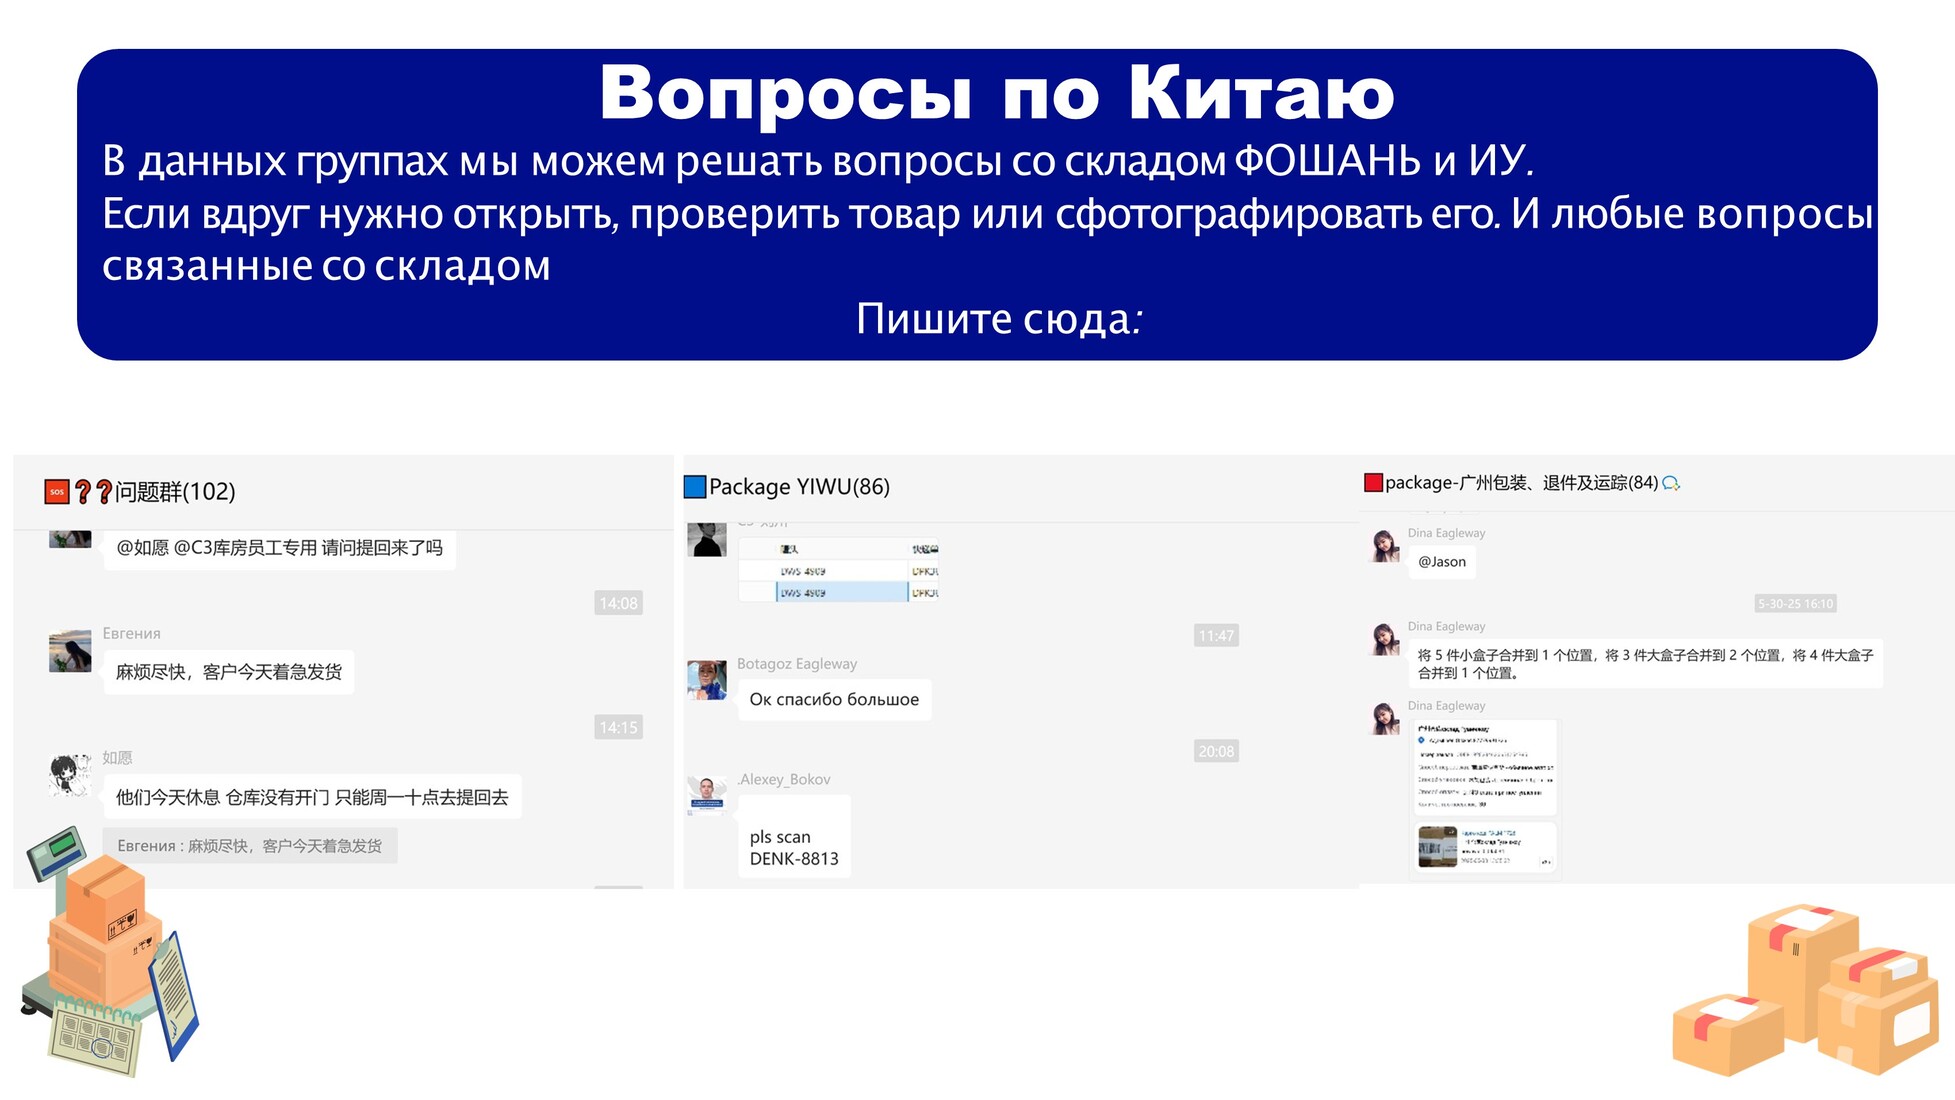Screen dimensions: 1955x1100
Task: Open the link preview card with warehouse photo
Action: 1484,848
